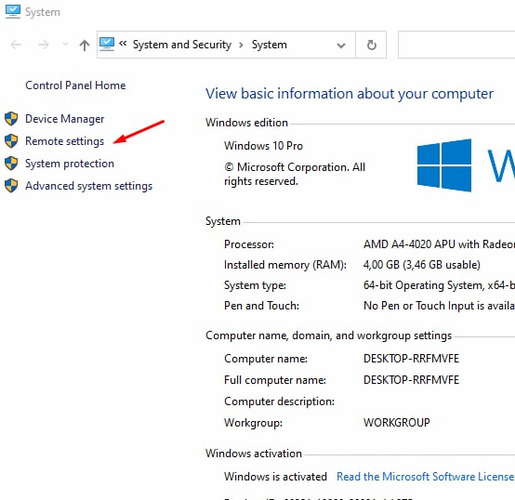Open Advanced system settings link

pos(89,186)
